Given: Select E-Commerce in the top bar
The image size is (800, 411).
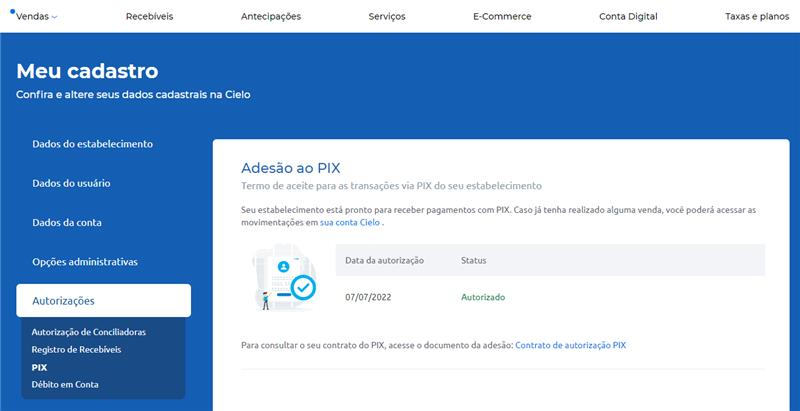Looking at the screenshot, I should coord(502,16).
